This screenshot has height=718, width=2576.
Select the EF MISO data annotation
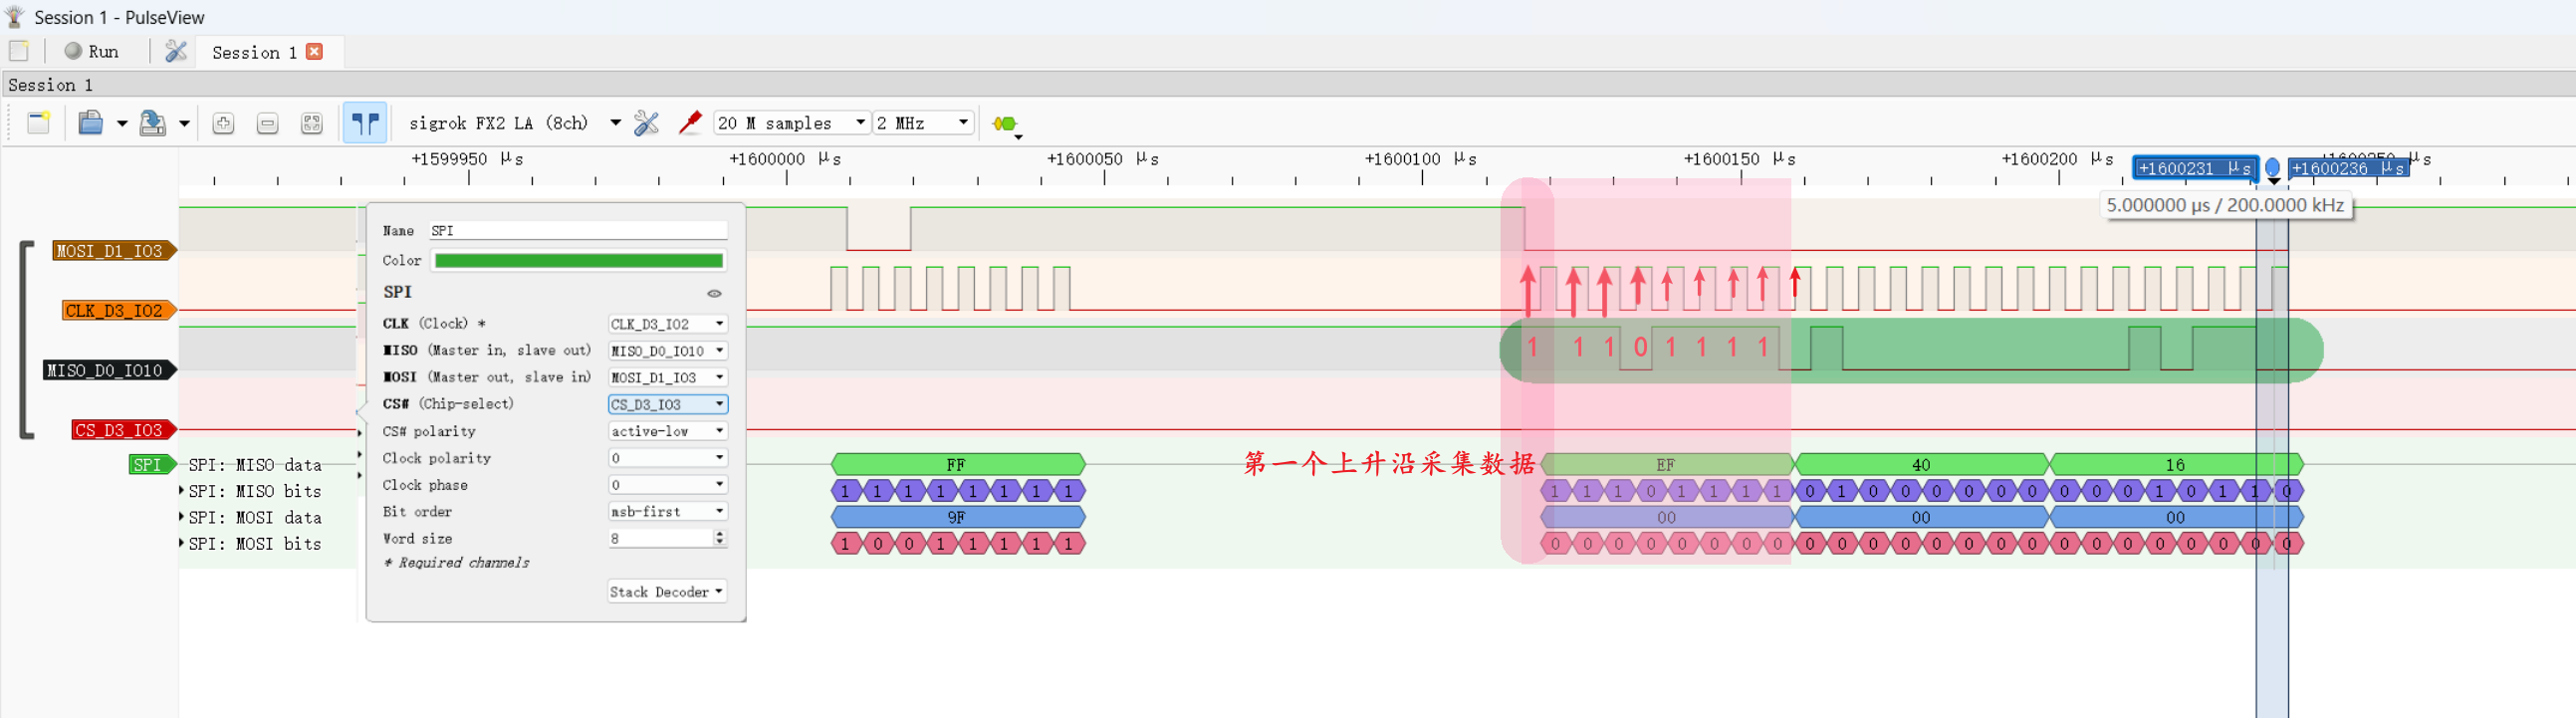tap(1666, 465)
